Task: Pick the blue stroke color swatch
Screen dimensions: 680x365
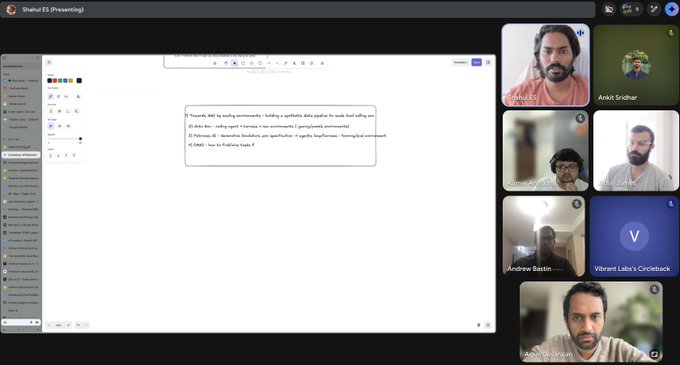Action: tap(65, 81)
